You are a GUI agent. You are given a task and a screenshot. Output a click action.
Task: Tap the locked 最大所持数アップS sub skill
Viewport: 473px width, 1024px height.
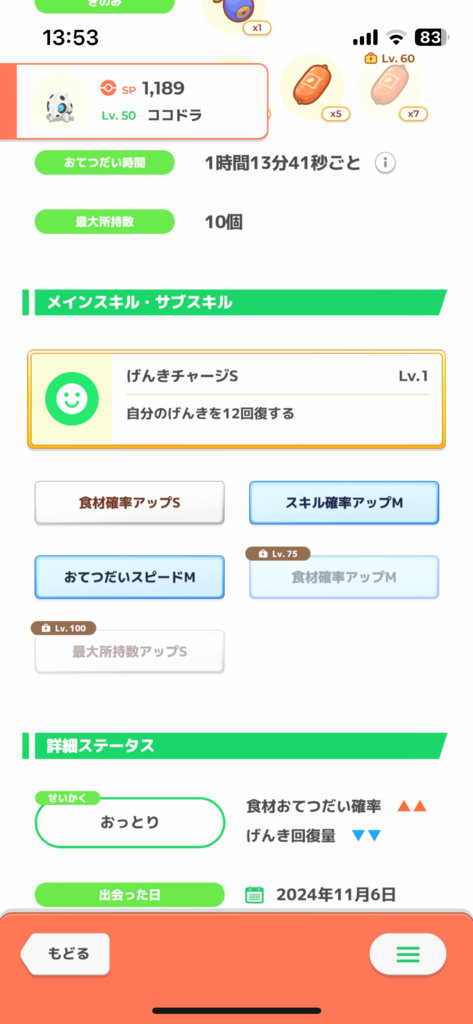tap(129, 652)
